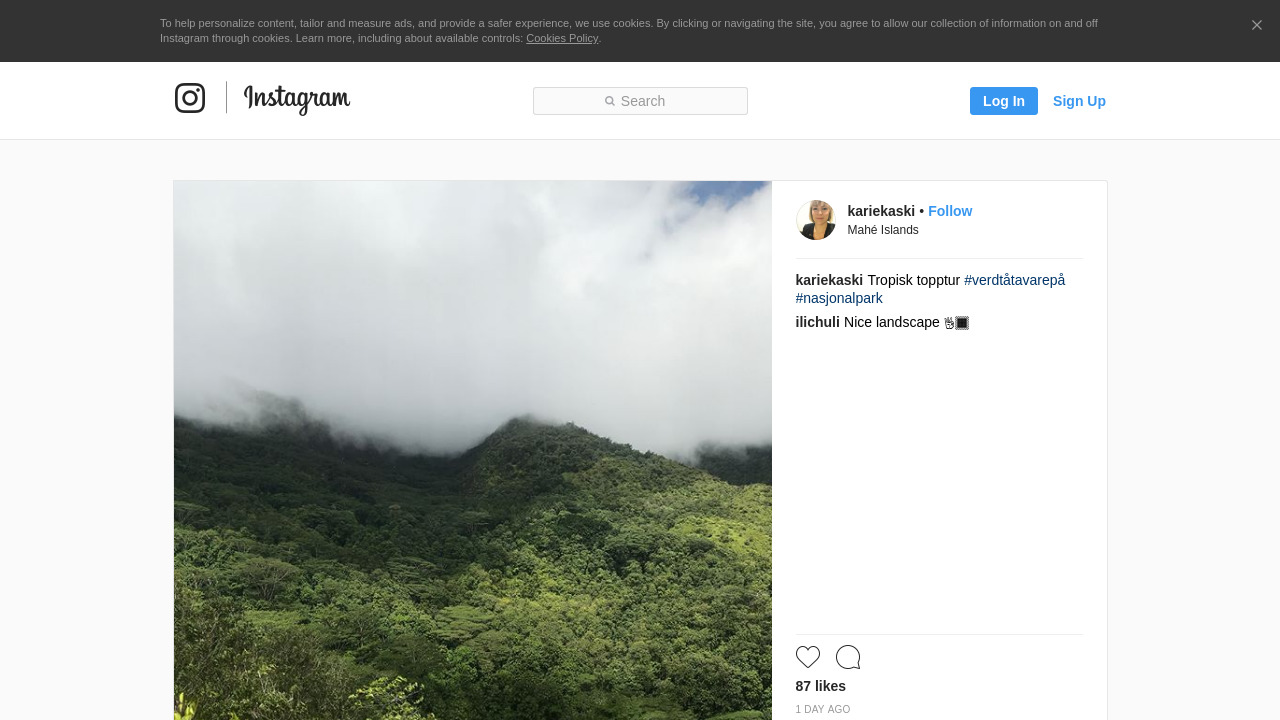
Task: Click the #verdtåtavarepå hashtag
Action: 1014,280
